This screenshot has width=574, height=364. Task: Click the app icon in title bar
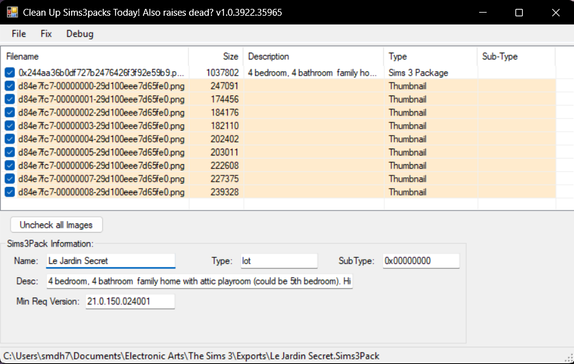click(12, 12)
